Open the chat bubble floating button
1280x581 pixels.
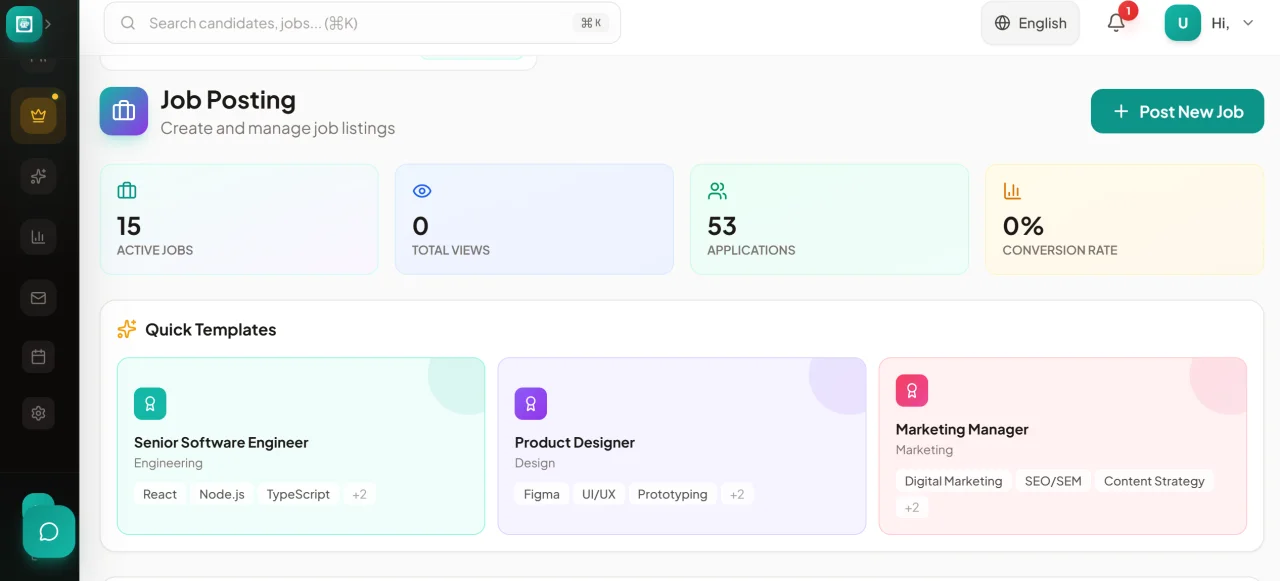(x=49, y=531)
